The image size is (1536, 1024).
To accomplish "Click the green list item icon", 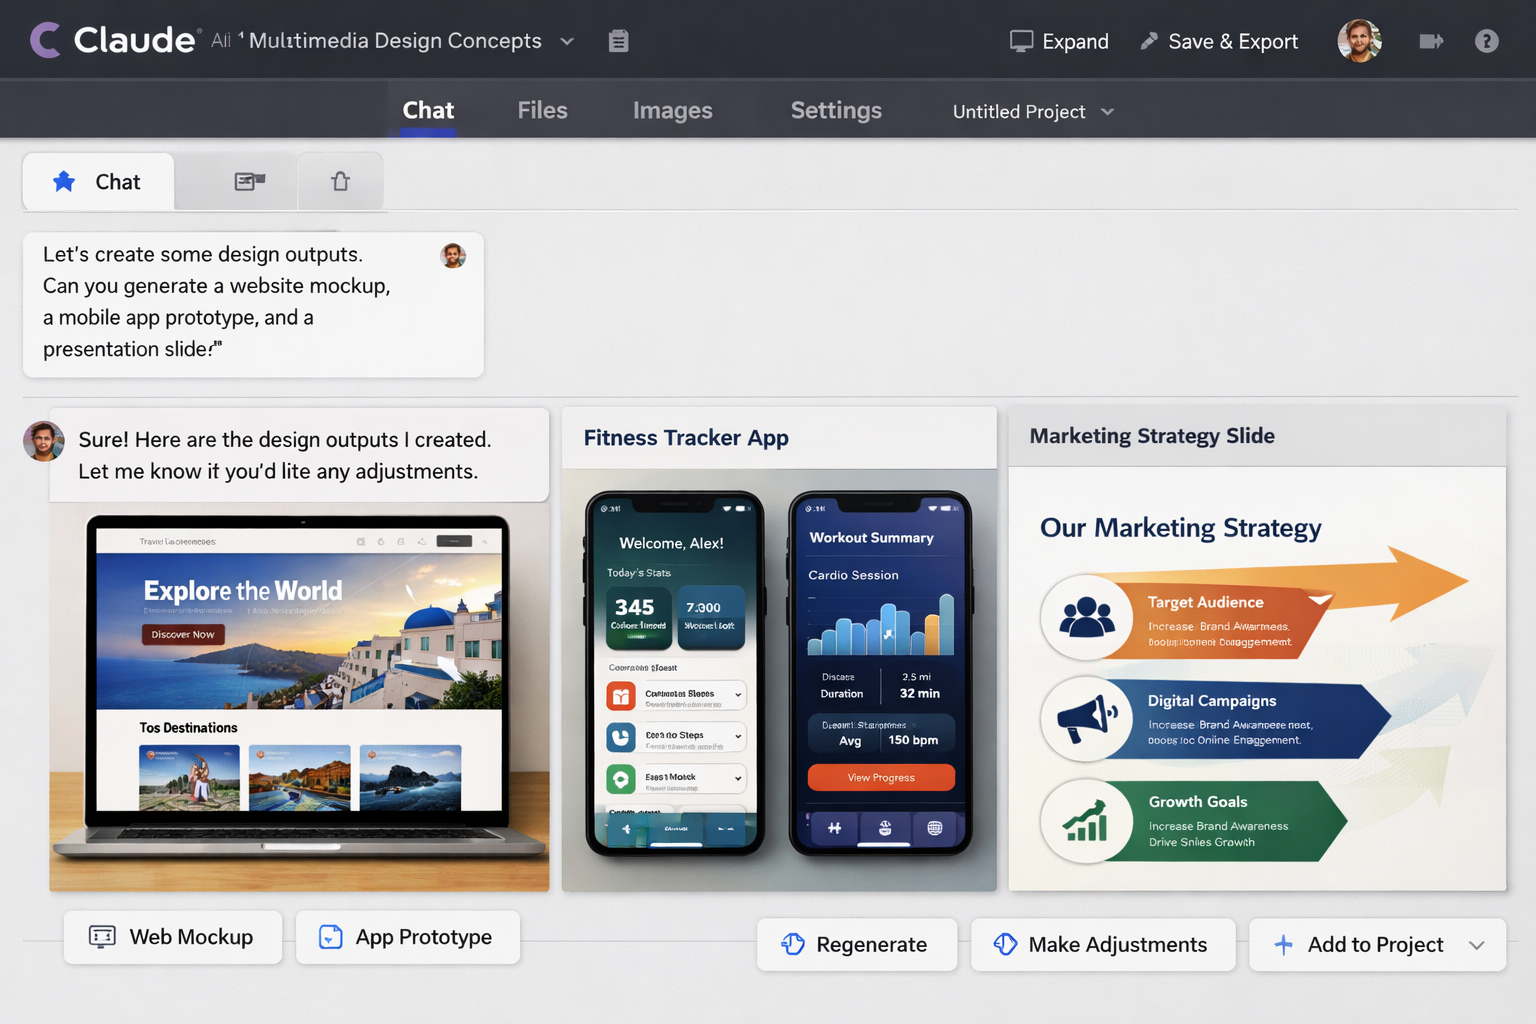I will [x=621, y=779].
